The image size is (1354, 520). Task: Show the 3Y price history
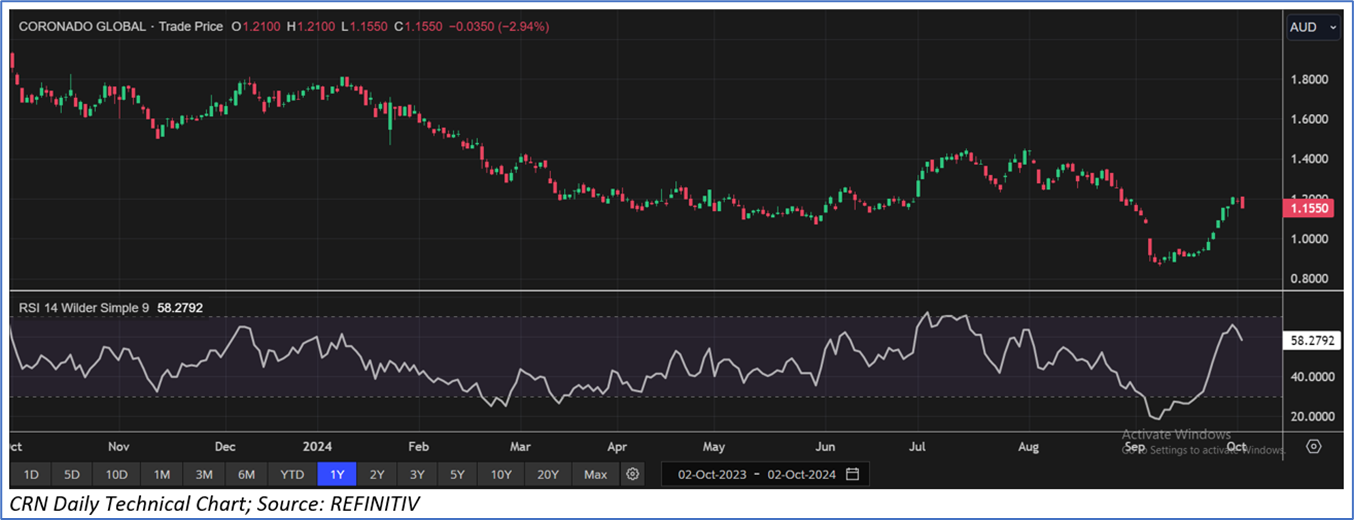(417, 474)
